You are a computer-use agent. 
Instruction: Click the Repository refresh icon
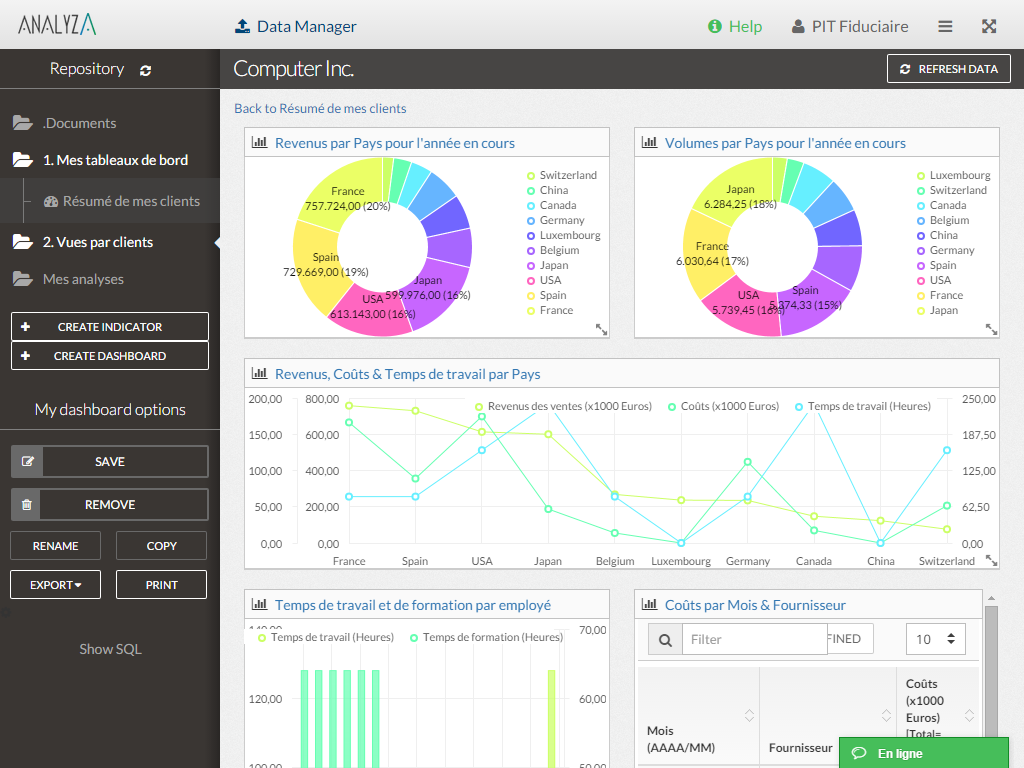tap(146, 70)
